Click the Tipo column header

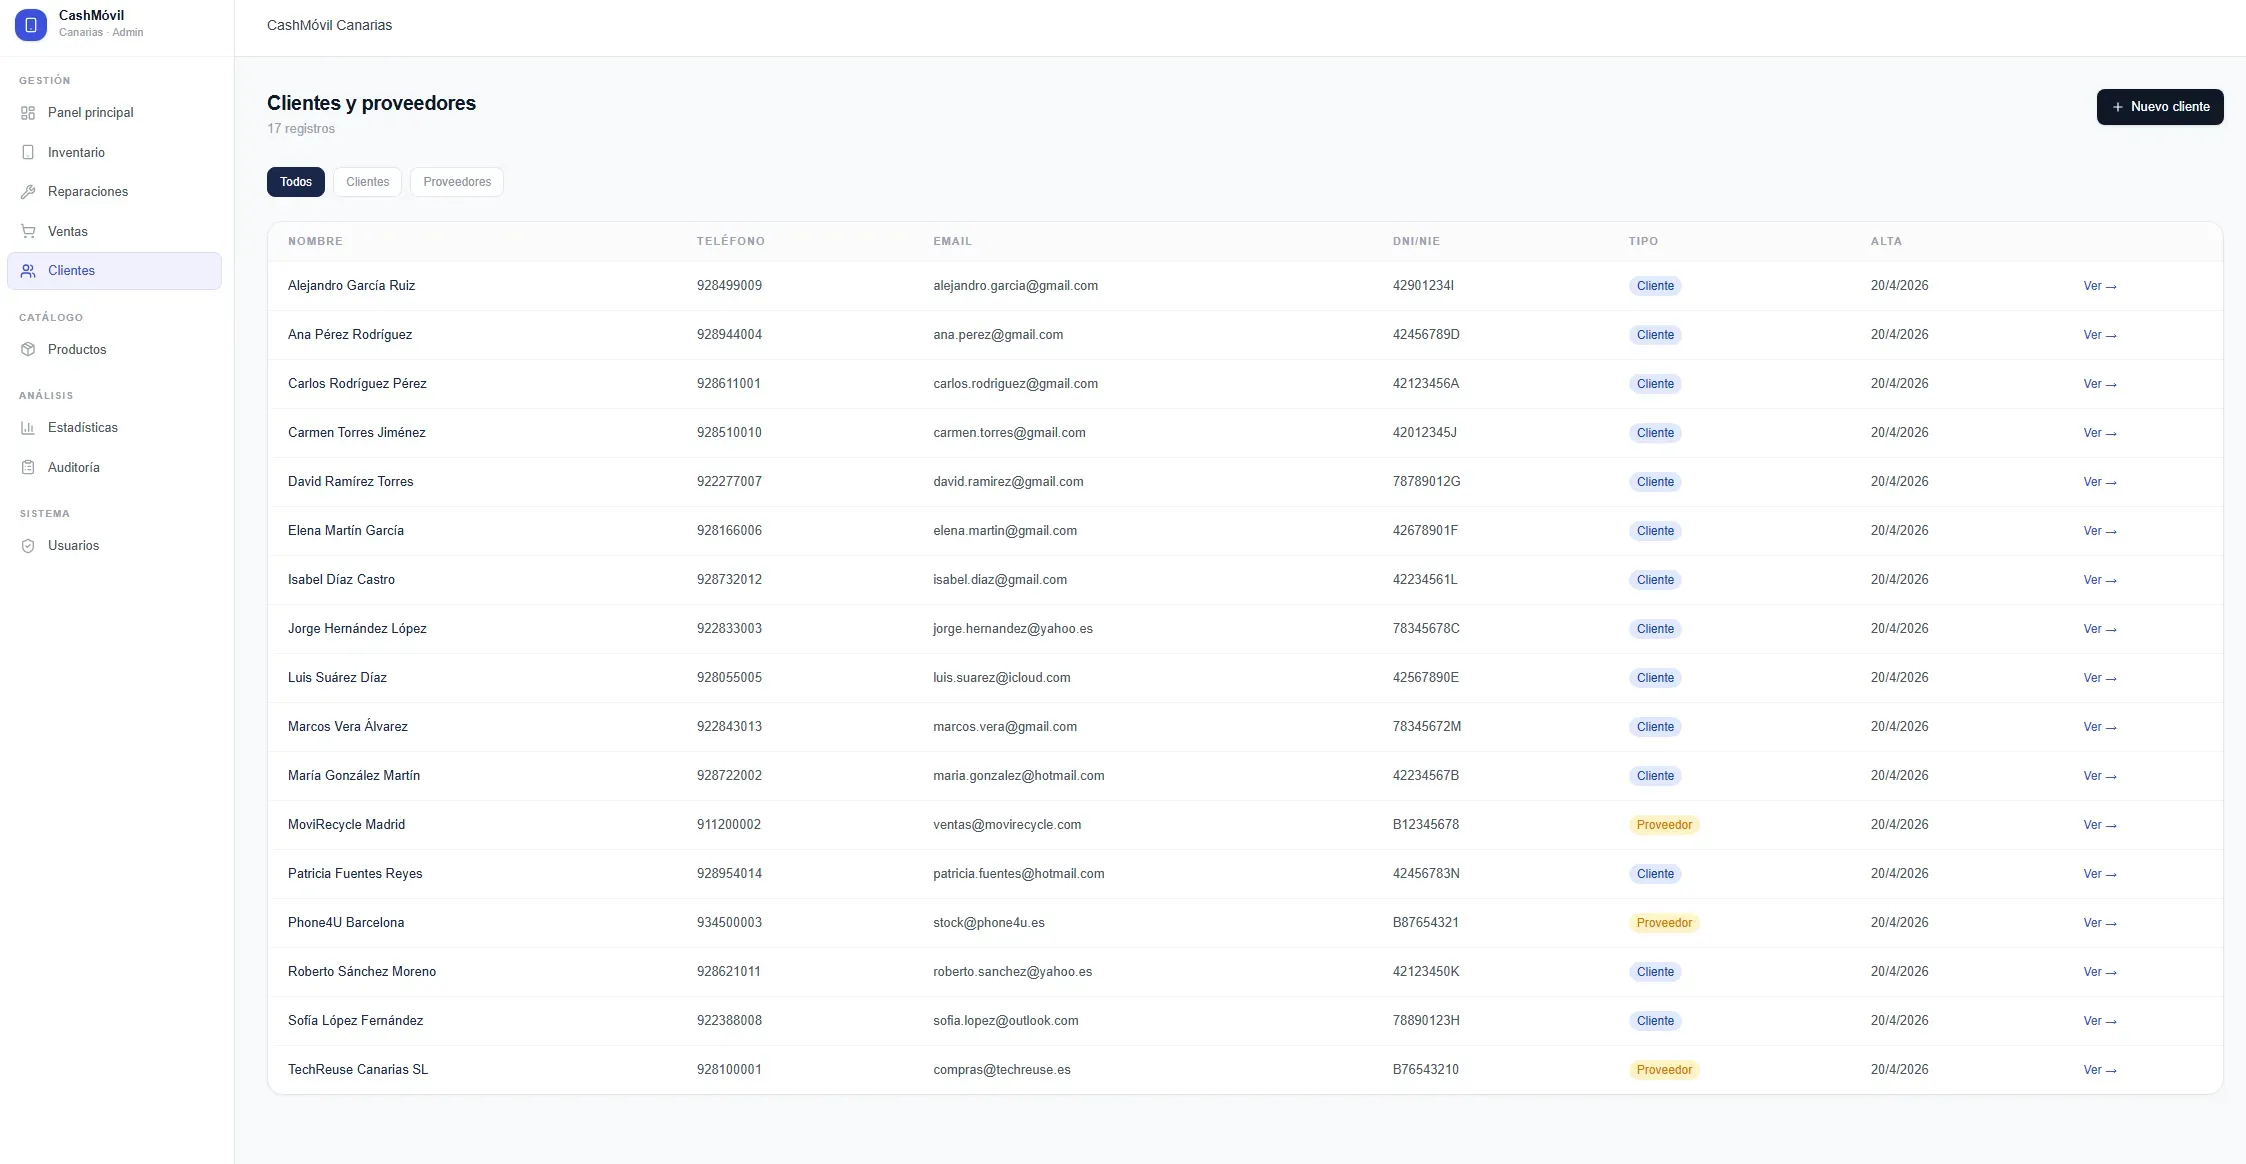point(1643,241)
